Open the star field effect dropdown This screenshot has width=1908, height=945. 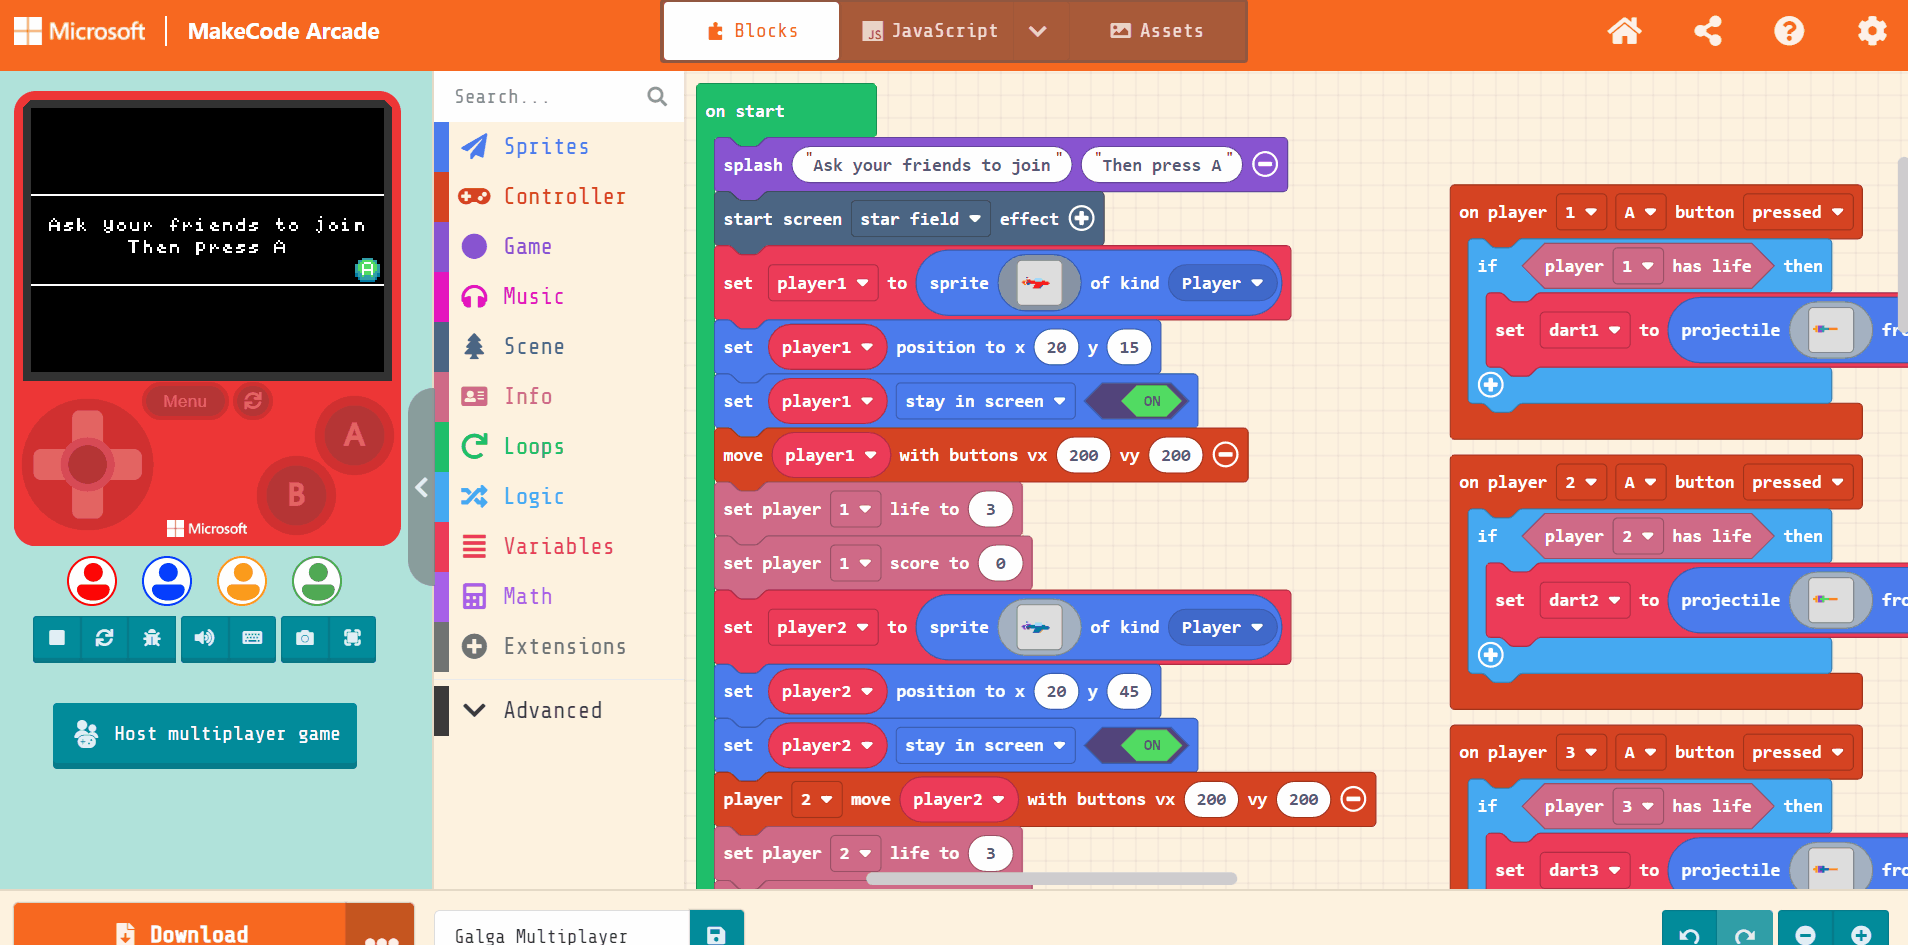[x=921, y=219]
